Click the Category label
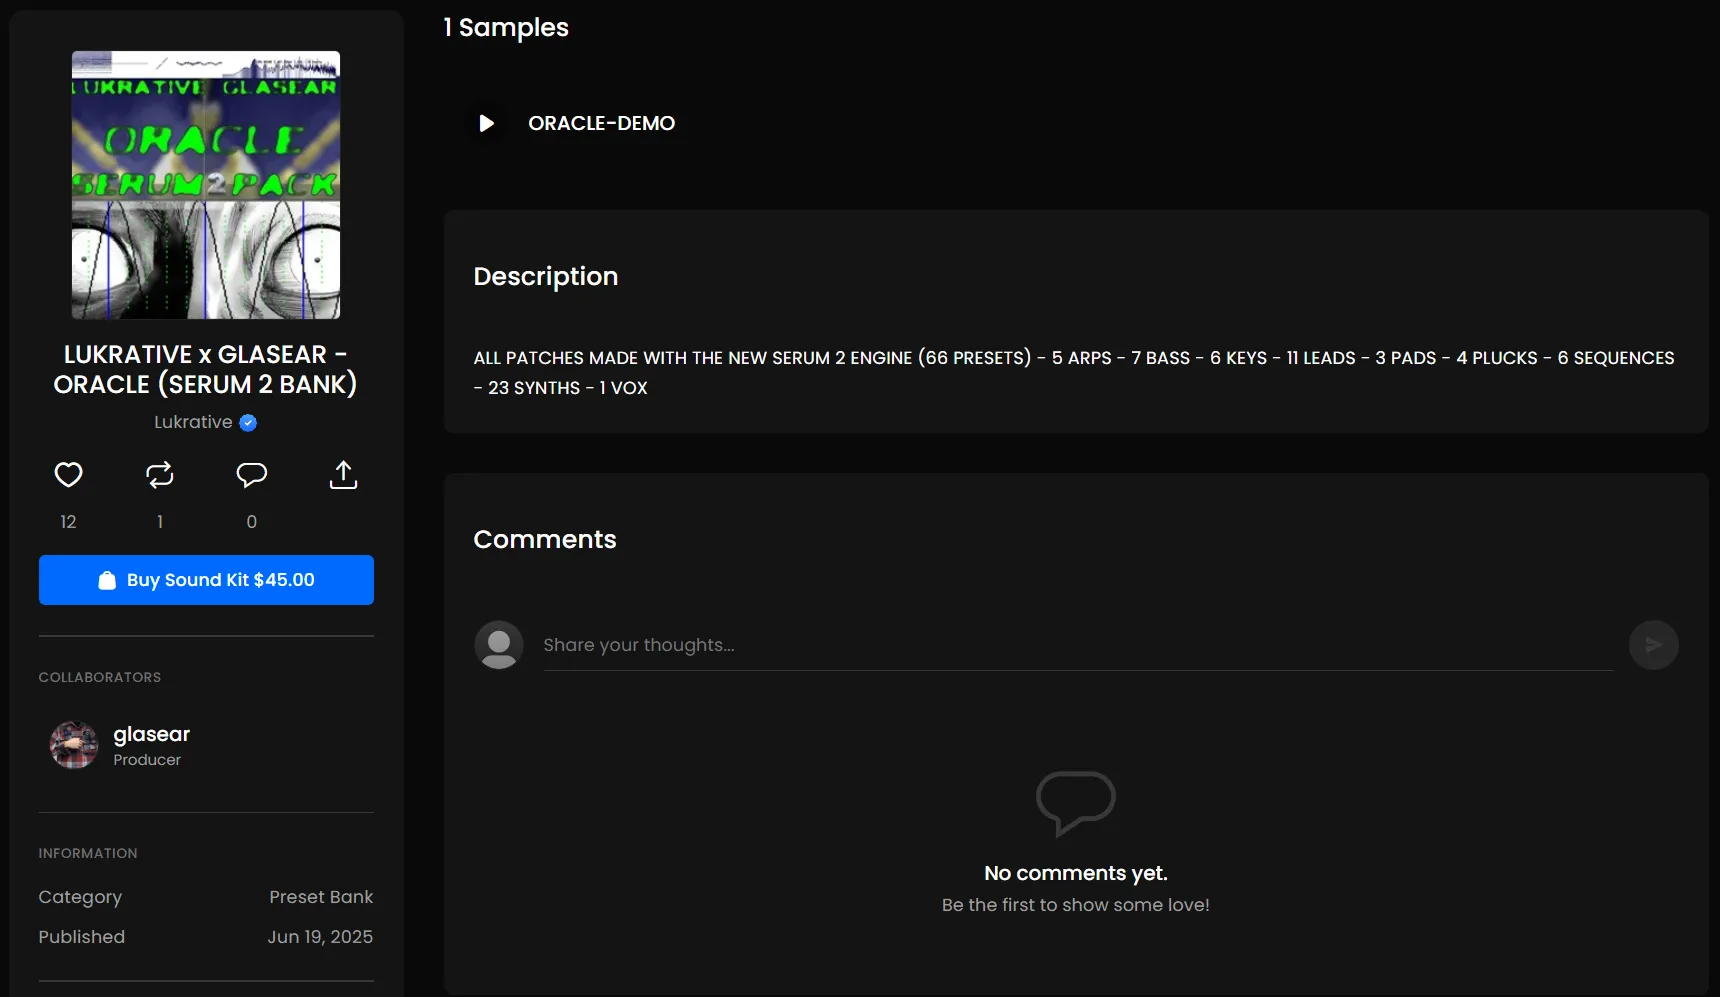Screen dimensions: 1720x997 (x=80, y=897)
